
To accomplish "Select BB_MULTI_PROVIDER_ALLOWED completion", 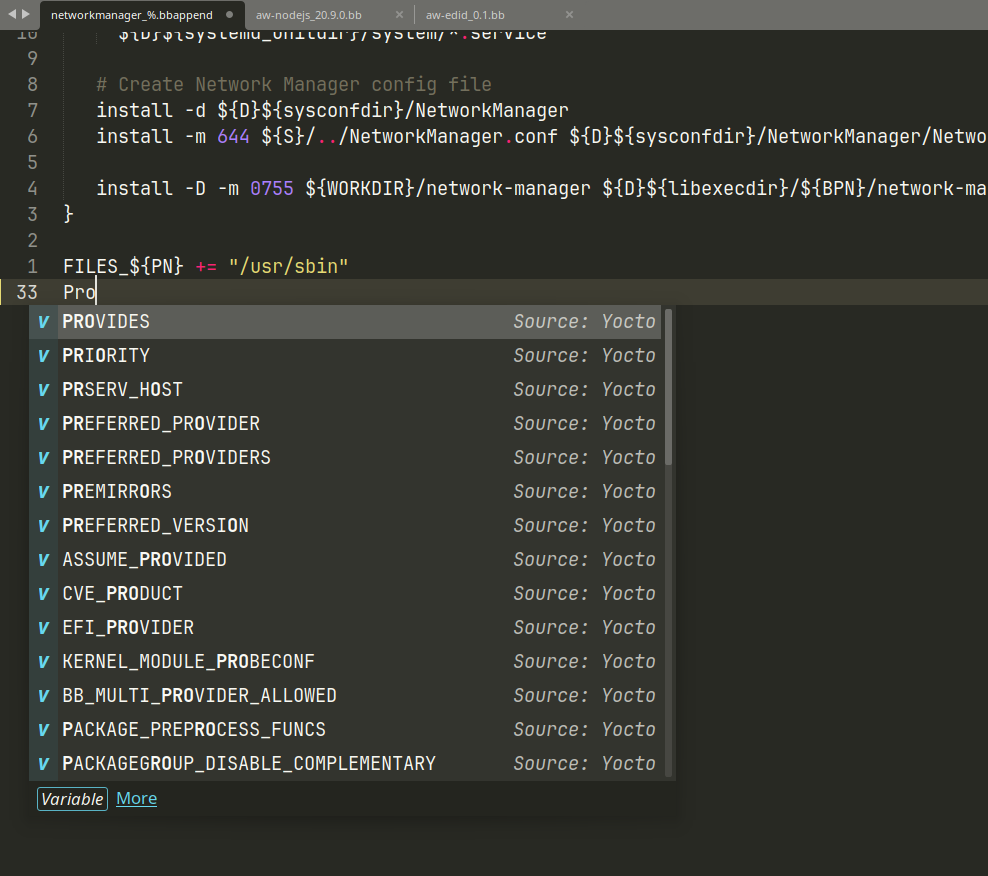I will [x=345, y=696].
